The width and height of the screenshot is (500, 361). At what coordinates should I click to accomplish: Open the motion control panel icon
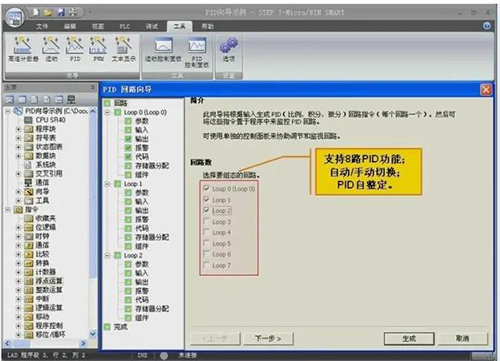(x=163, y=49)
